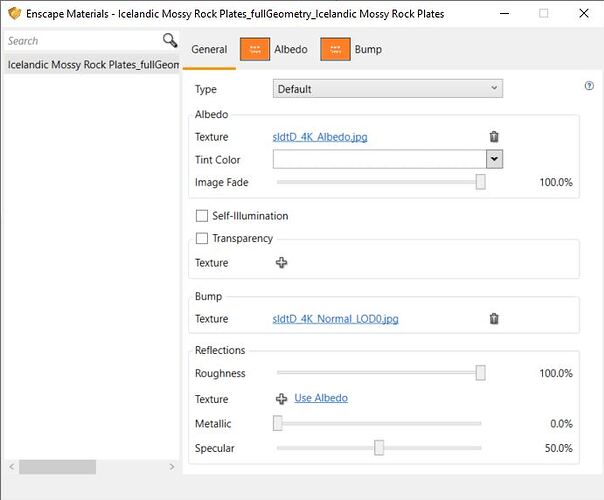Select Icelandic Mossy Rock Plates material in list
This screenshot has width=604, height=500.
coord(92,64)
